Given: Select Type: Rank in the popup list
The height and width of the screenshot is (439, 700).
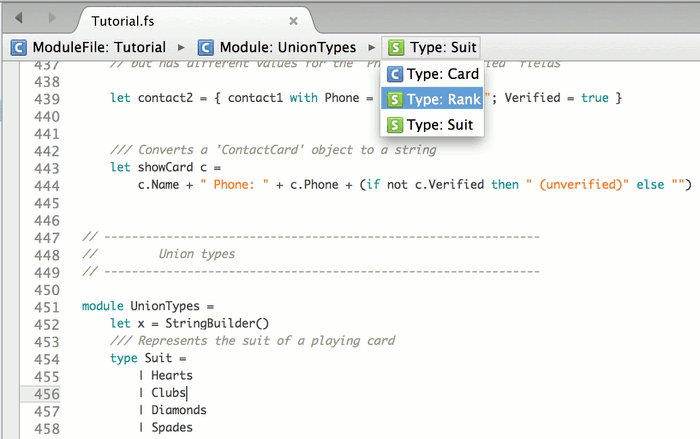Looking at the screenshot, I should coord(432,99).
